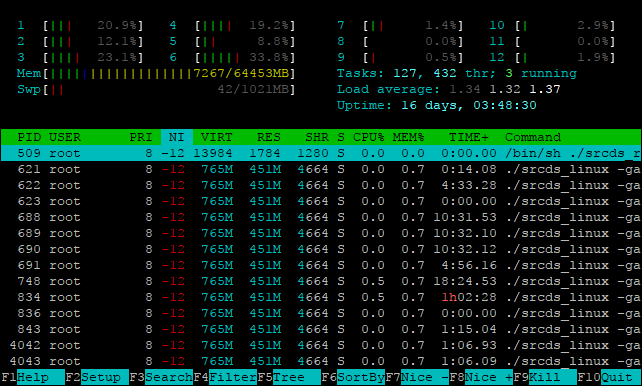Click the Load average values
Screen dimensions: 642x386
pos(504,89)
